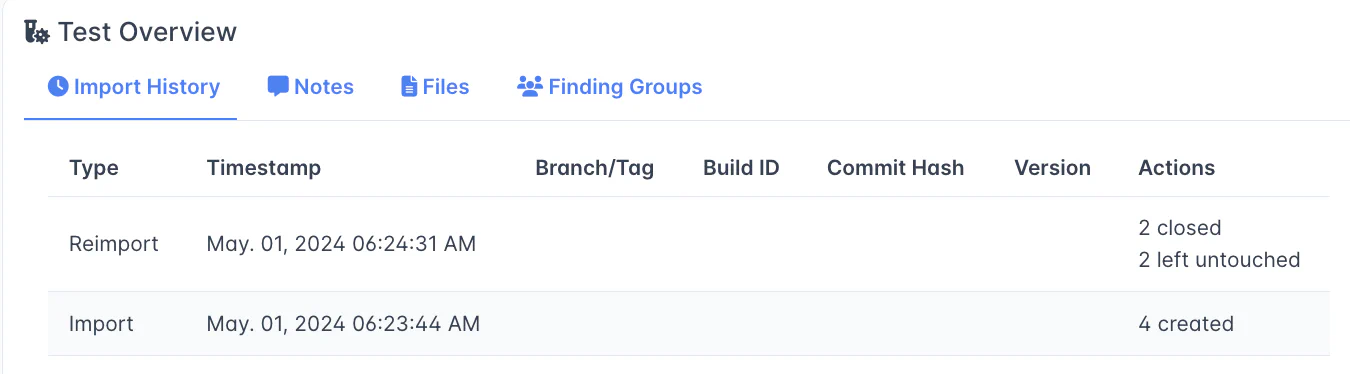The width and height of the screenshot is (1350, 374).
Task: Select the Import row showing 4 created
Action: (689, 324)
